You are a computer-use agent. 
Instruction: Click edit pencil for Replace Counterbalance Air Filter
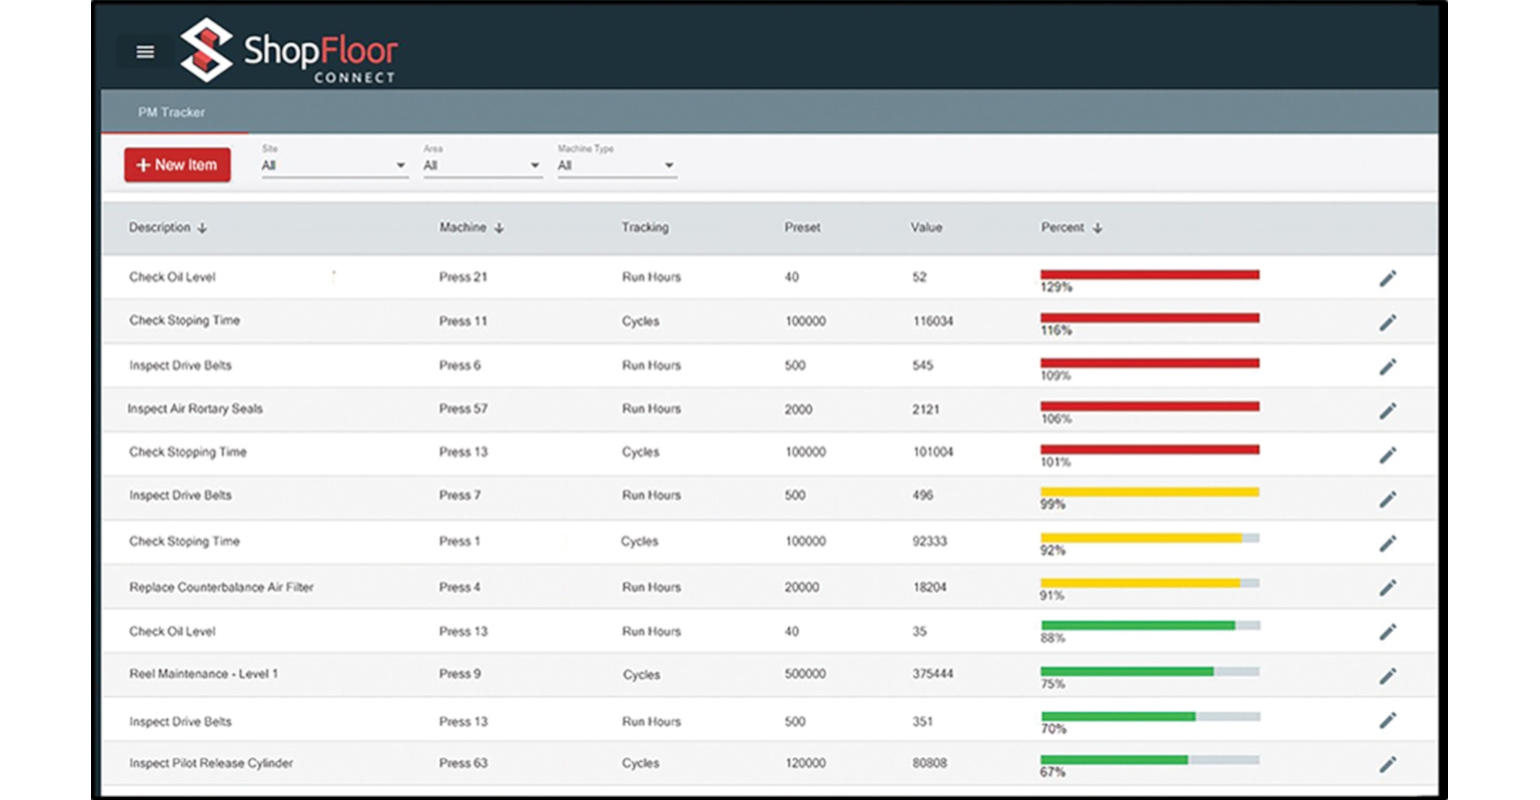1387,588
